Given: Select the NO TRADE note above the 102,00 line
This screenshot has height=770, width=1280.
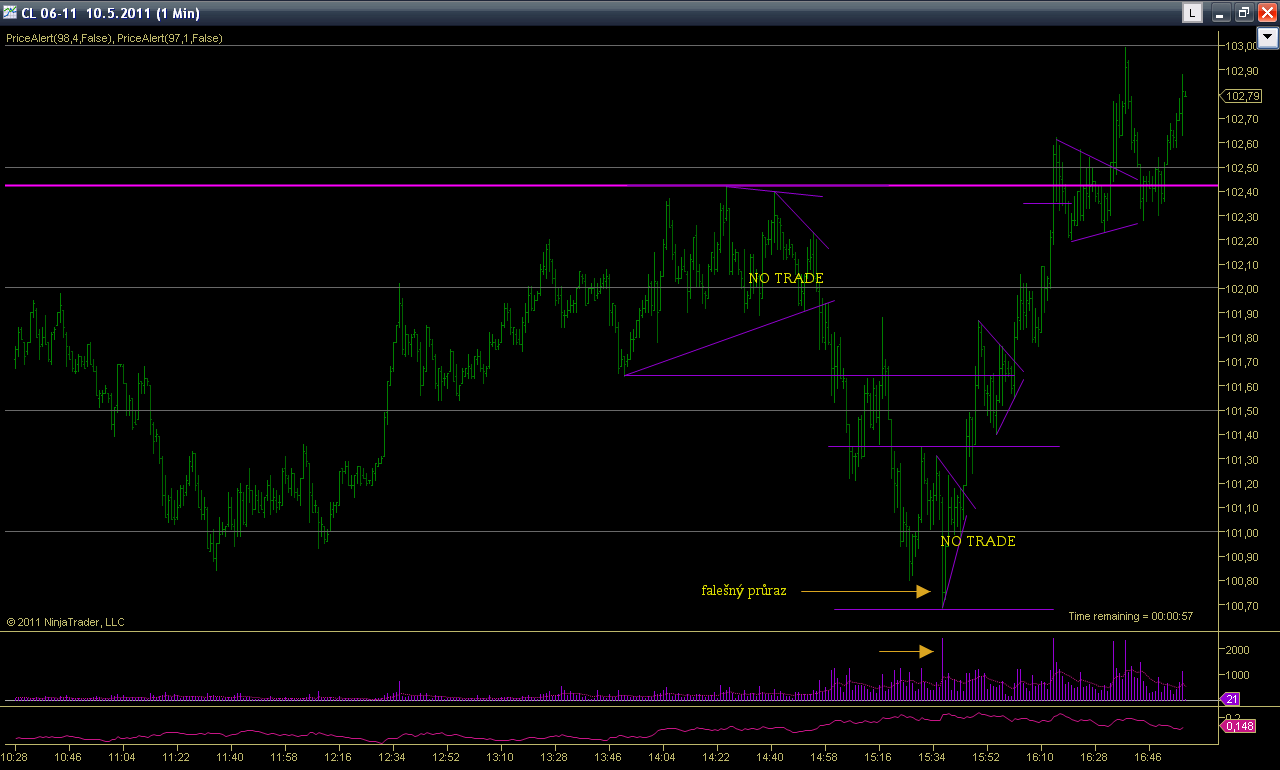Looking at the screenshot, I should (786, 278).
